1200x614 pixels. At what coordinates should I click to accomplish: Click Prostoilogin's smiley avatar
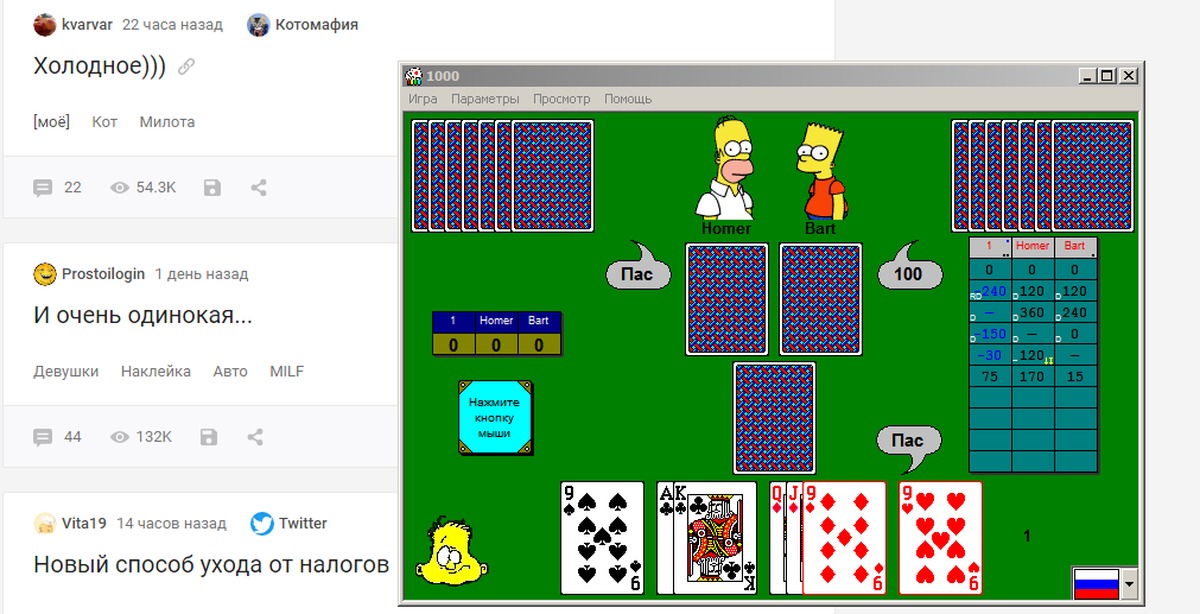(44, 273)
